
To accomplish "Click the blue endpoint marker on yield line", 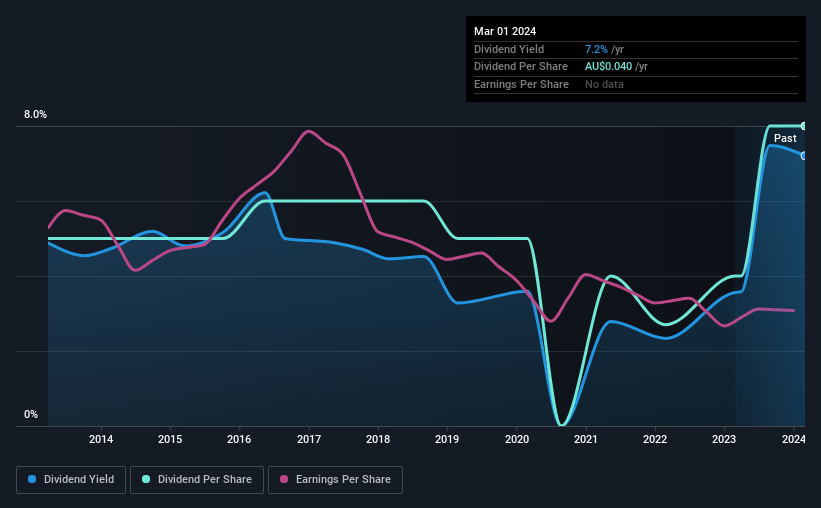I will click(x=804, y=156).
